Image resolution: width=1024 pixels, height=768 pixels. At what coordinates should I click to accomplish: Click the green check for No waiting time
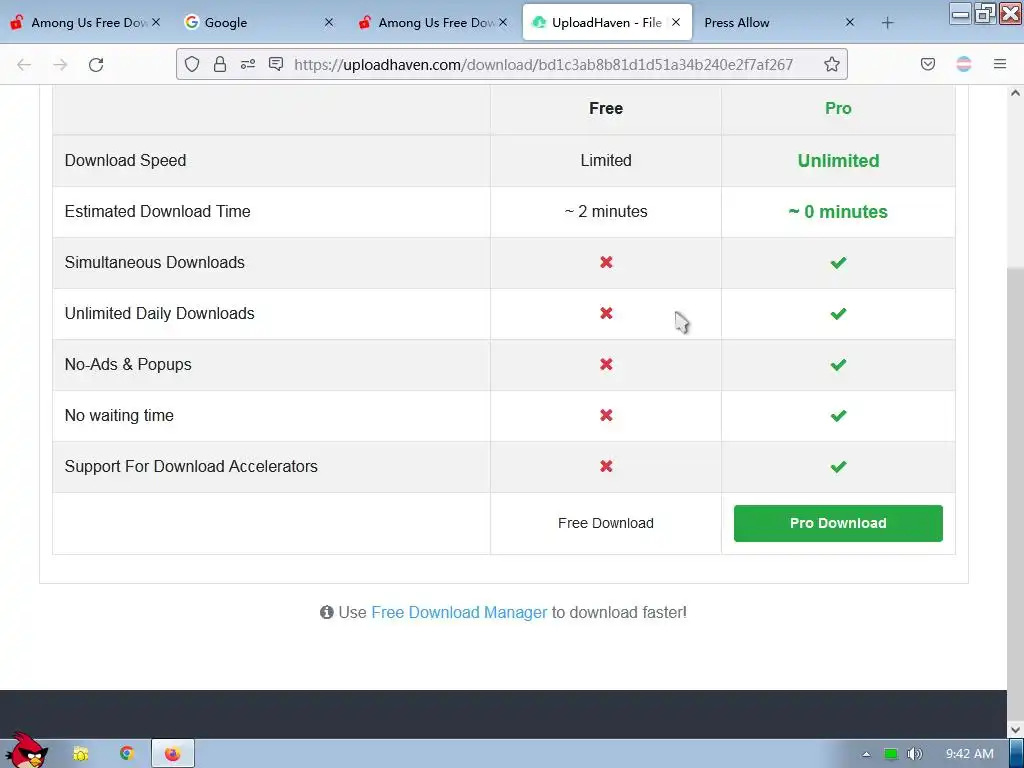[x=838, y=415]
